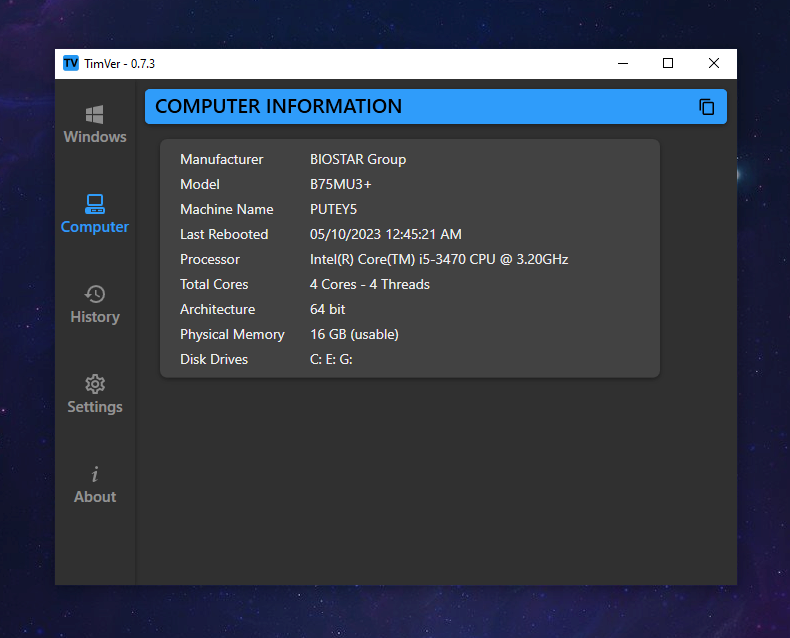Select the 'Processor' label
This screenshot has height=638, width=790.
tap(210, 260)
